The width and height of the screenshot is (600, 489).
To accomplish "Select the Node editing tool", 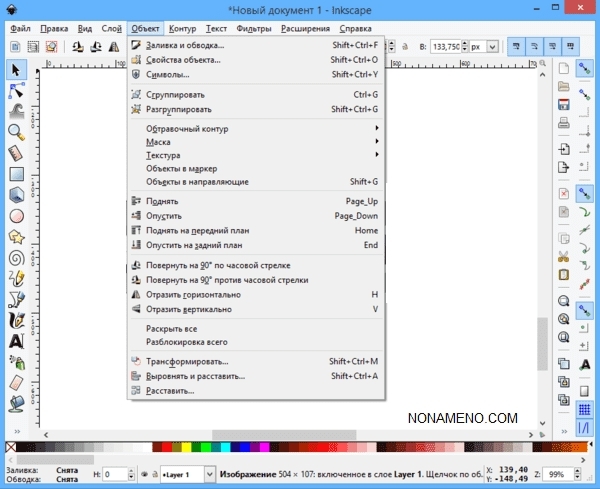I will pos(16,91).
